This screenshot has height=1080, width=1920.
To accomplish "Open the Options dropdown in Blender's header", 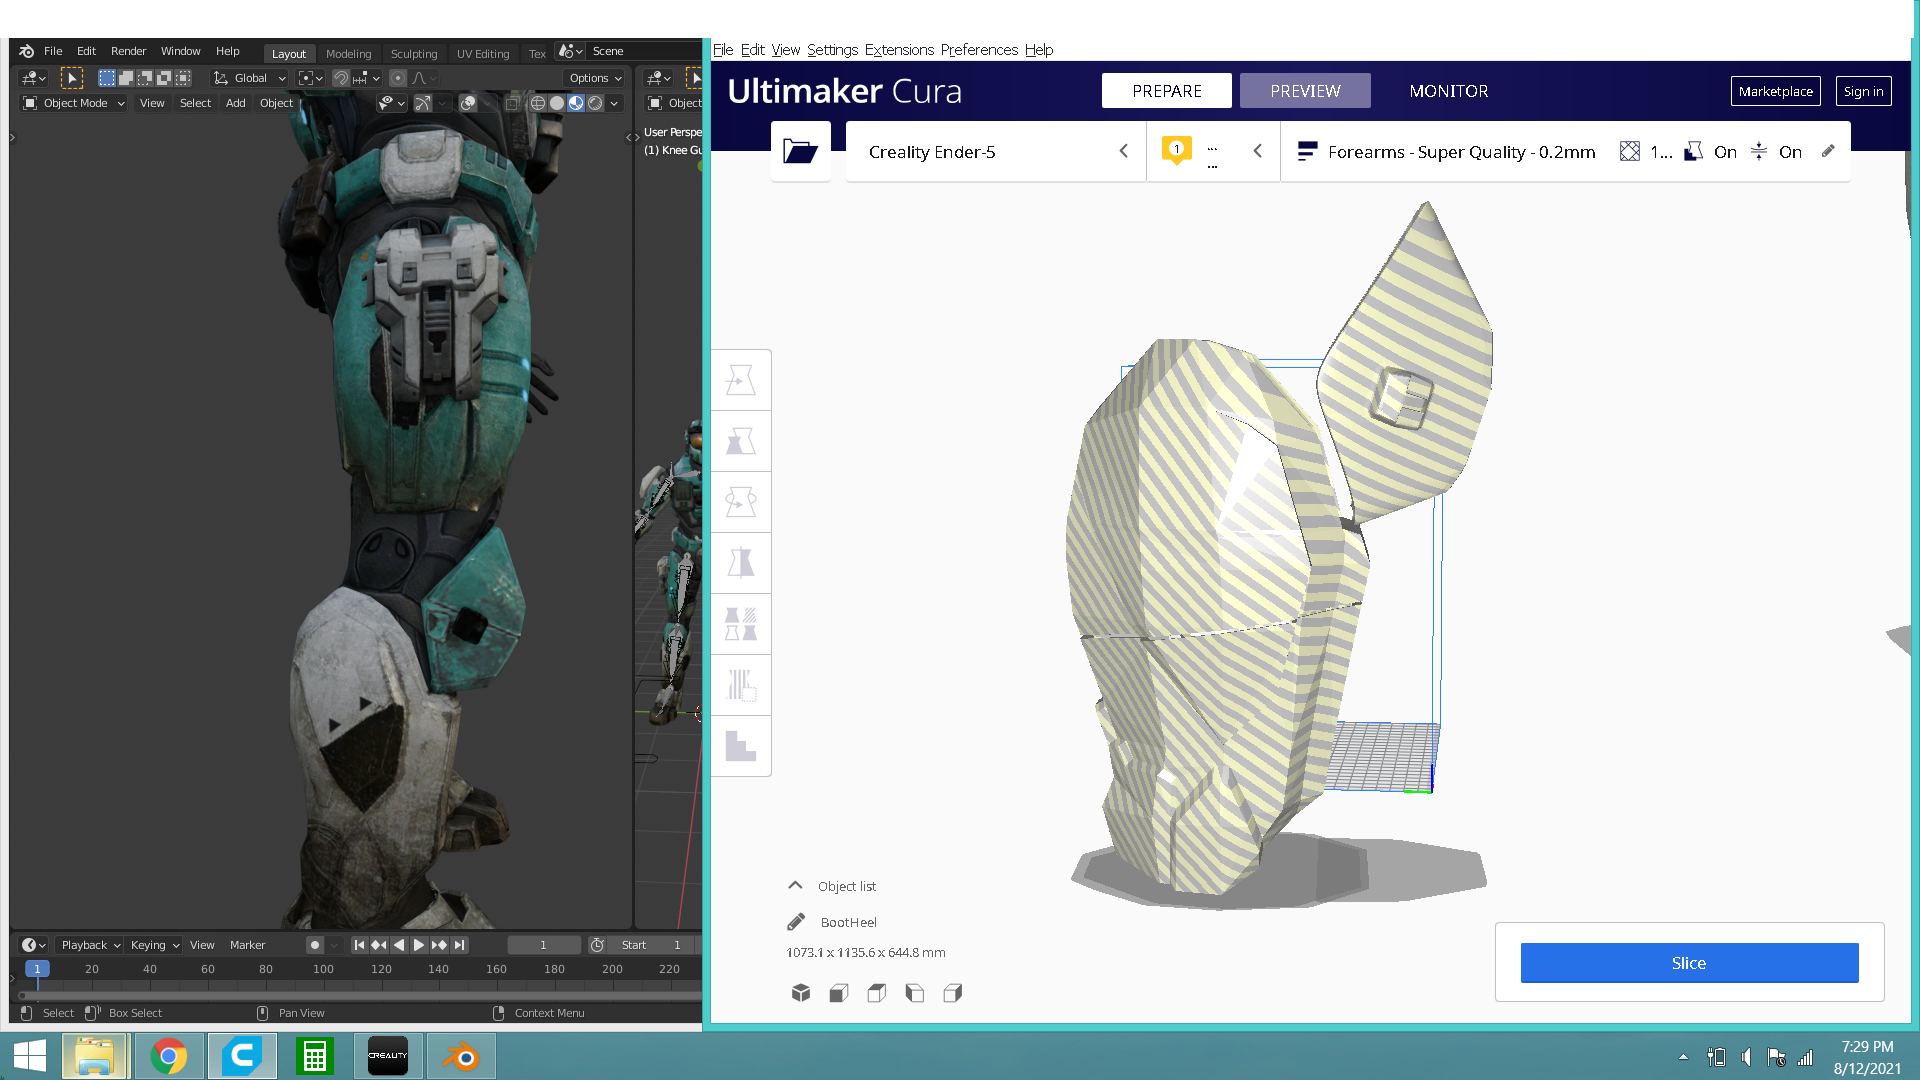I will 595,78.
